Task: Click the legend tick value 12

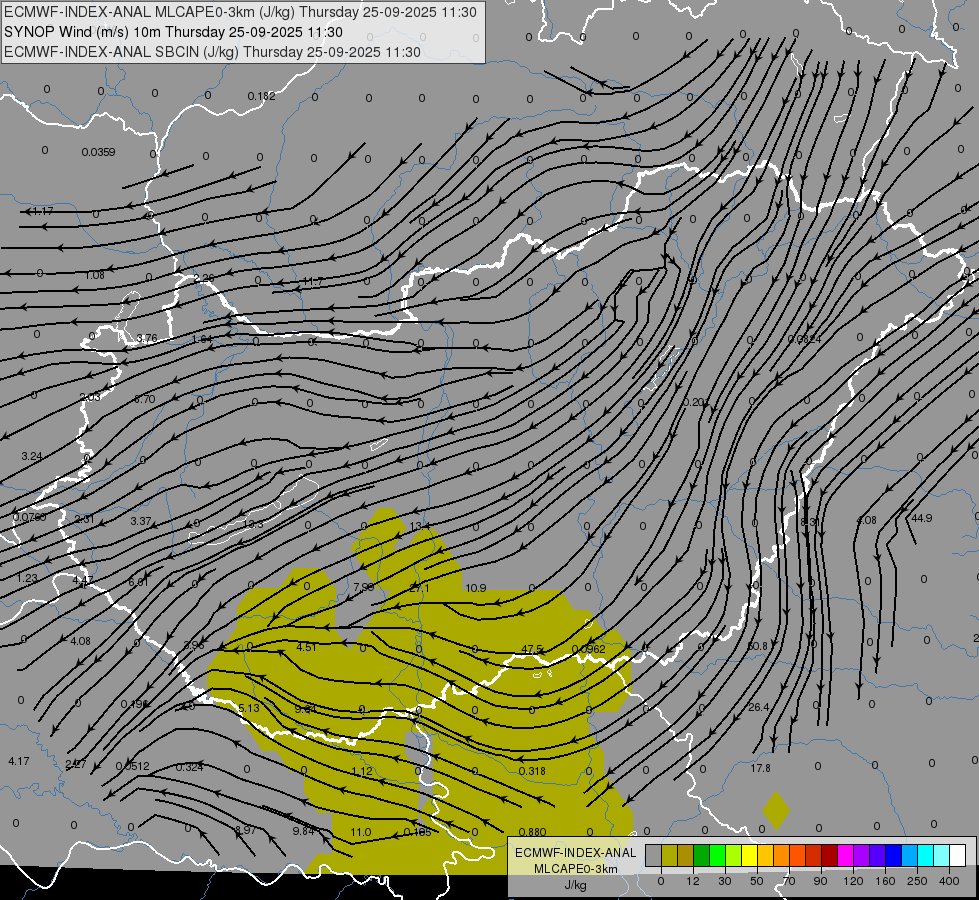Action: pos(693,881)
